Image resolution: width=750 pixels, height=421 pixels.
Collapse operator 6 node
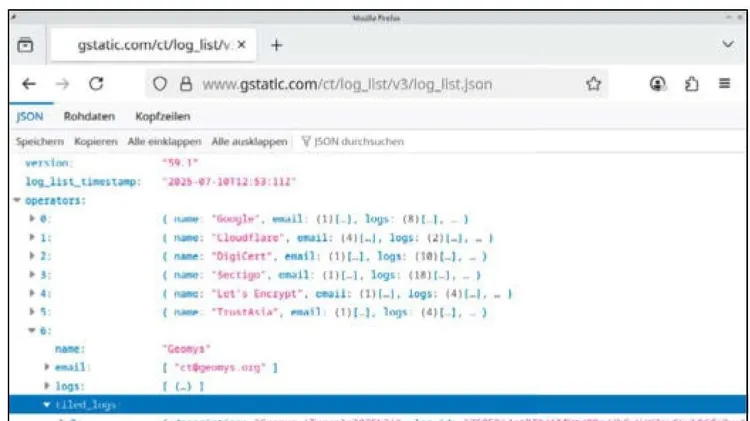[x=32, y=330]
